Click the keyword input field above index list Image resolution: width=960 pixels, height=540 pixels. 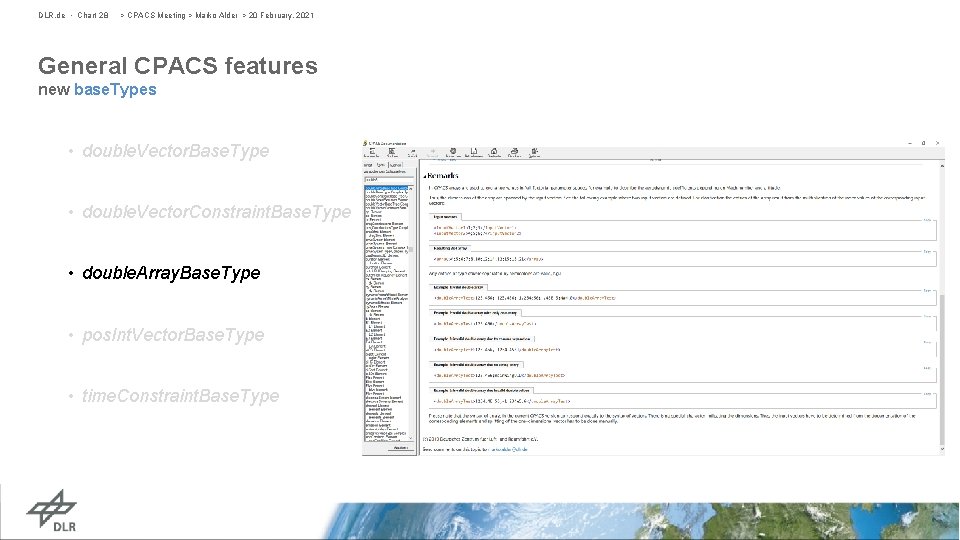pyautogui.click(x=389, y=180)
